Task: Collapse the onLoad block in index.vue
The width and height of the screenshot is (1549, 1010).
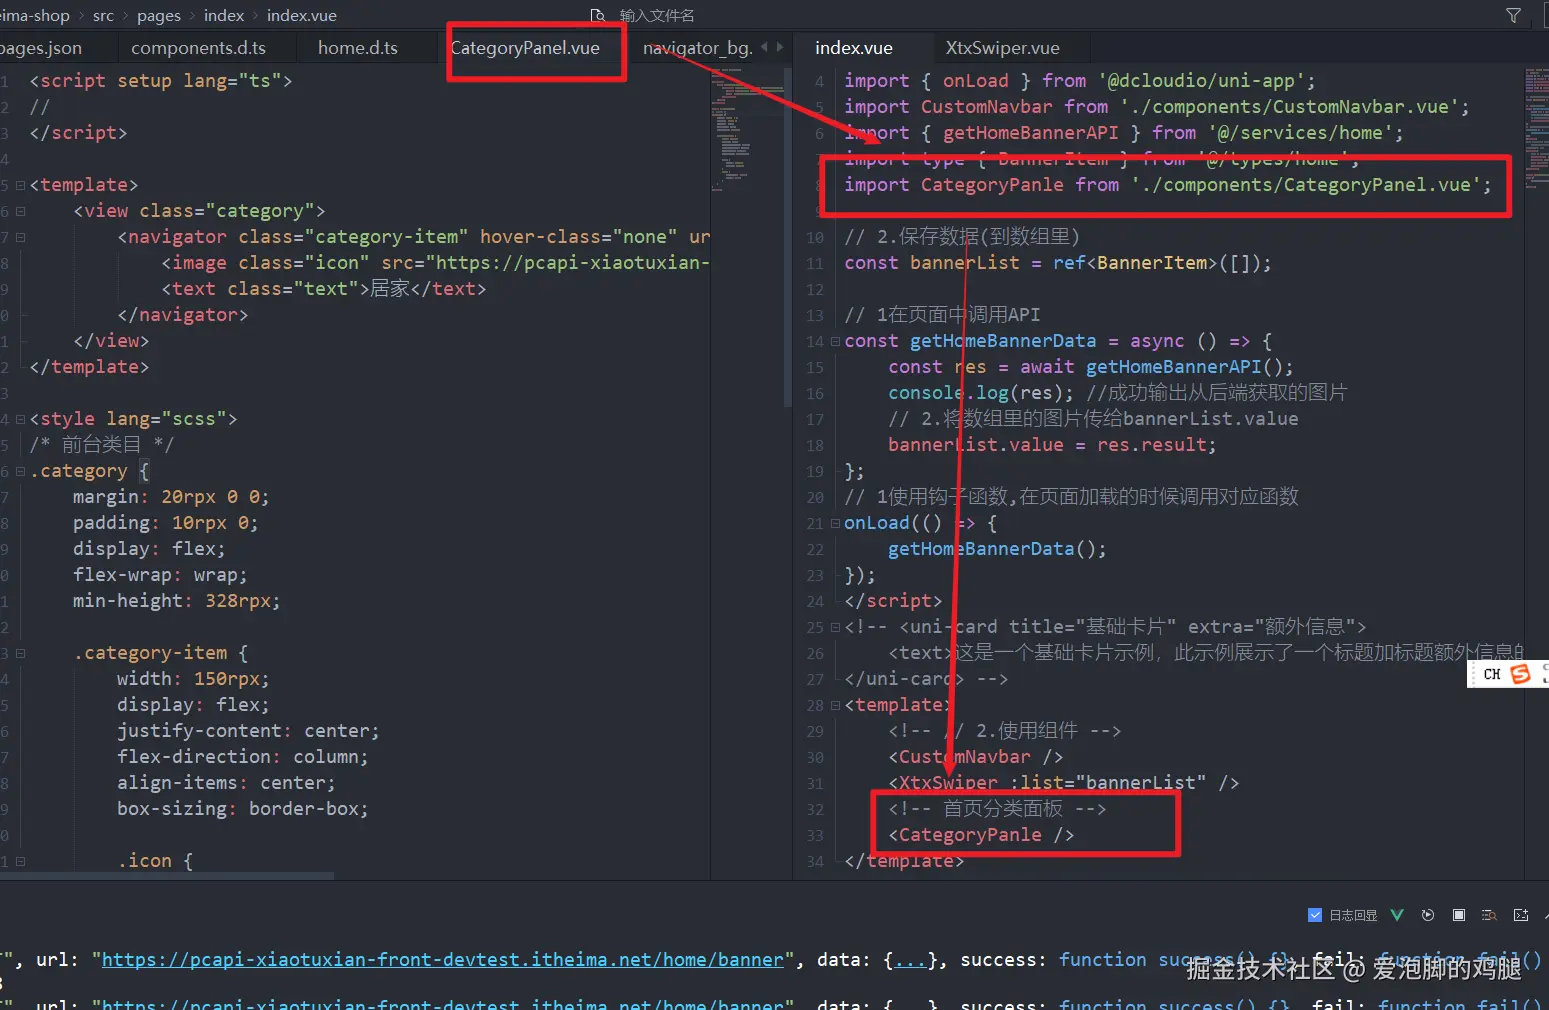Action: click(835, 523)
